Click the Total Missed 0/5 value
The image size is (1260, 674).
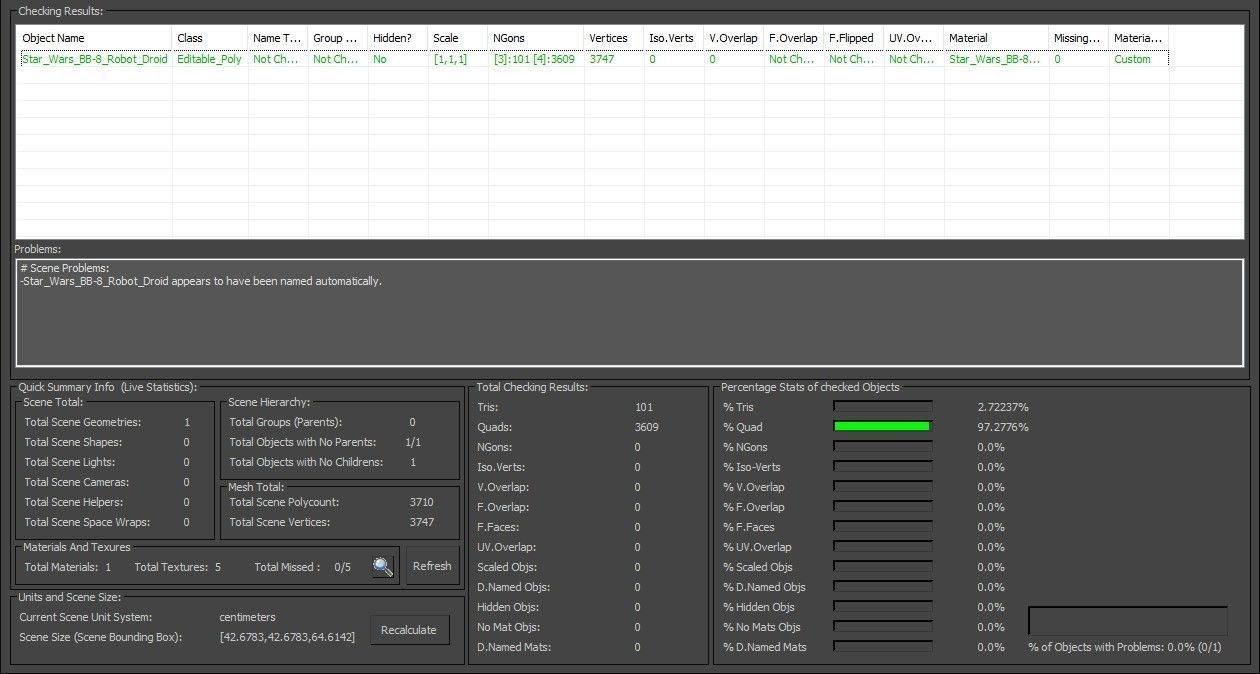tap(342, 567)
